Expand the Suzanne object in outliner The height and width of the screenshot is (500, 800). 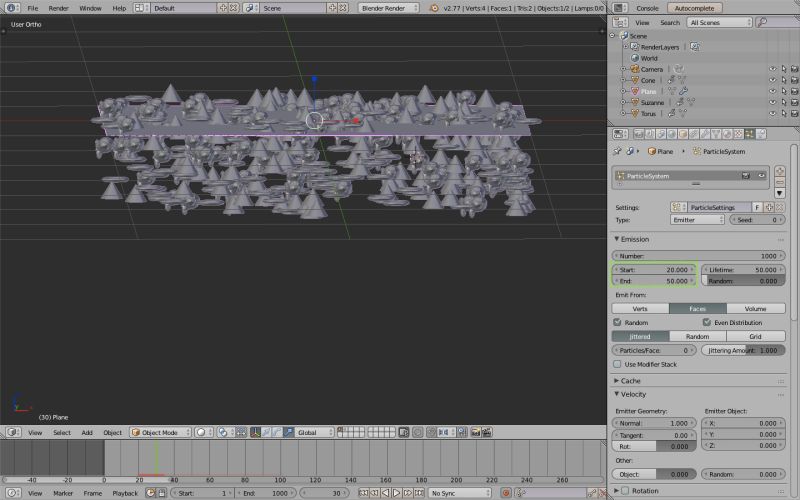pos(623,103)
